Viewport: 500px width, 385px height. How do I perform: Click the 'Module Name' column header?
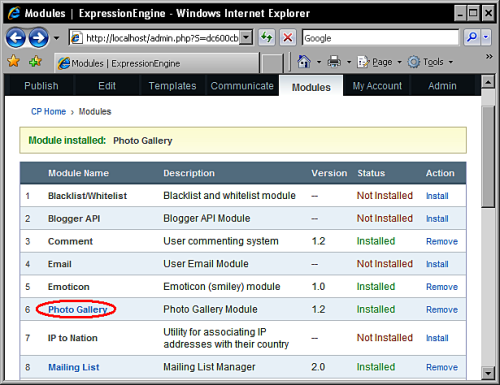(78, 173)
